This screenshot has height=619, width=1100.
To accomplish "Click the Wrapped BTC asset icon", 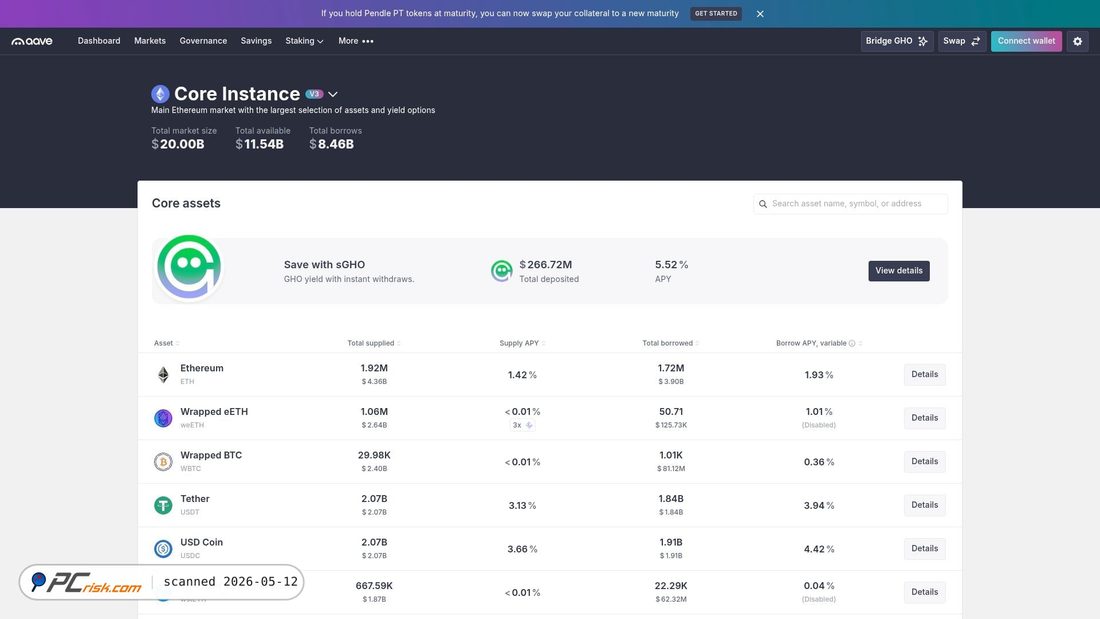I will [x=163, y=462].
